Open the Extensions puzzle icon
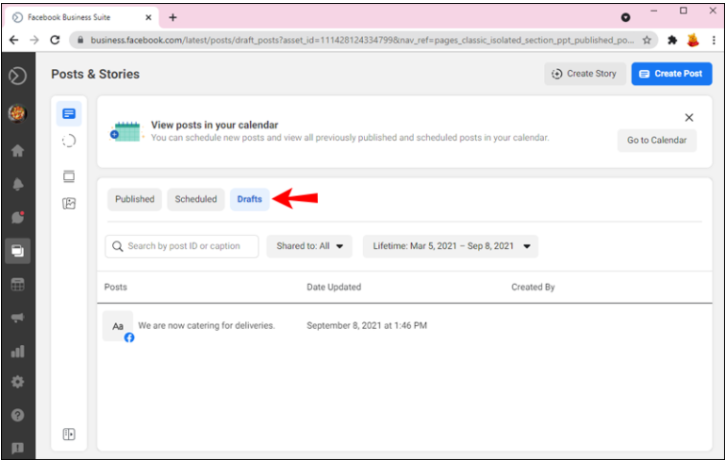 tap(672, 40)
